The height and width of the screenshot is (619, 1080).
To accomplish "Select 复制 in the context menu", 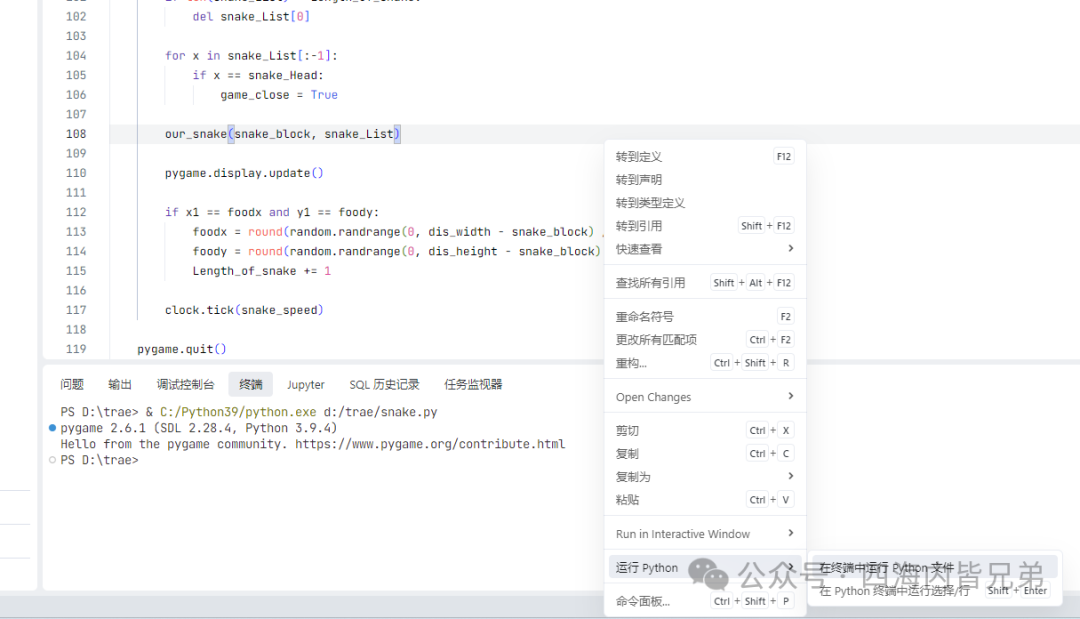I will 705,454.
